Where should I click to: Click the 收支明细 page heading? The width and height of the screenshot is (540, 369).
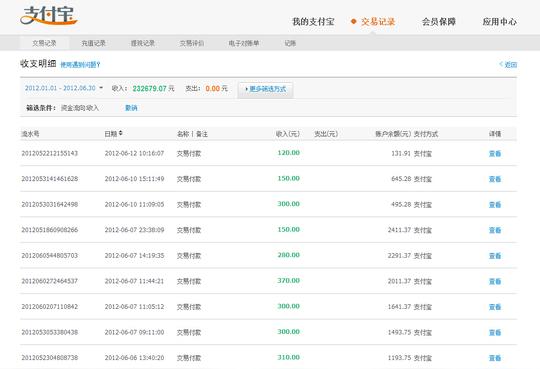point(38,63)
